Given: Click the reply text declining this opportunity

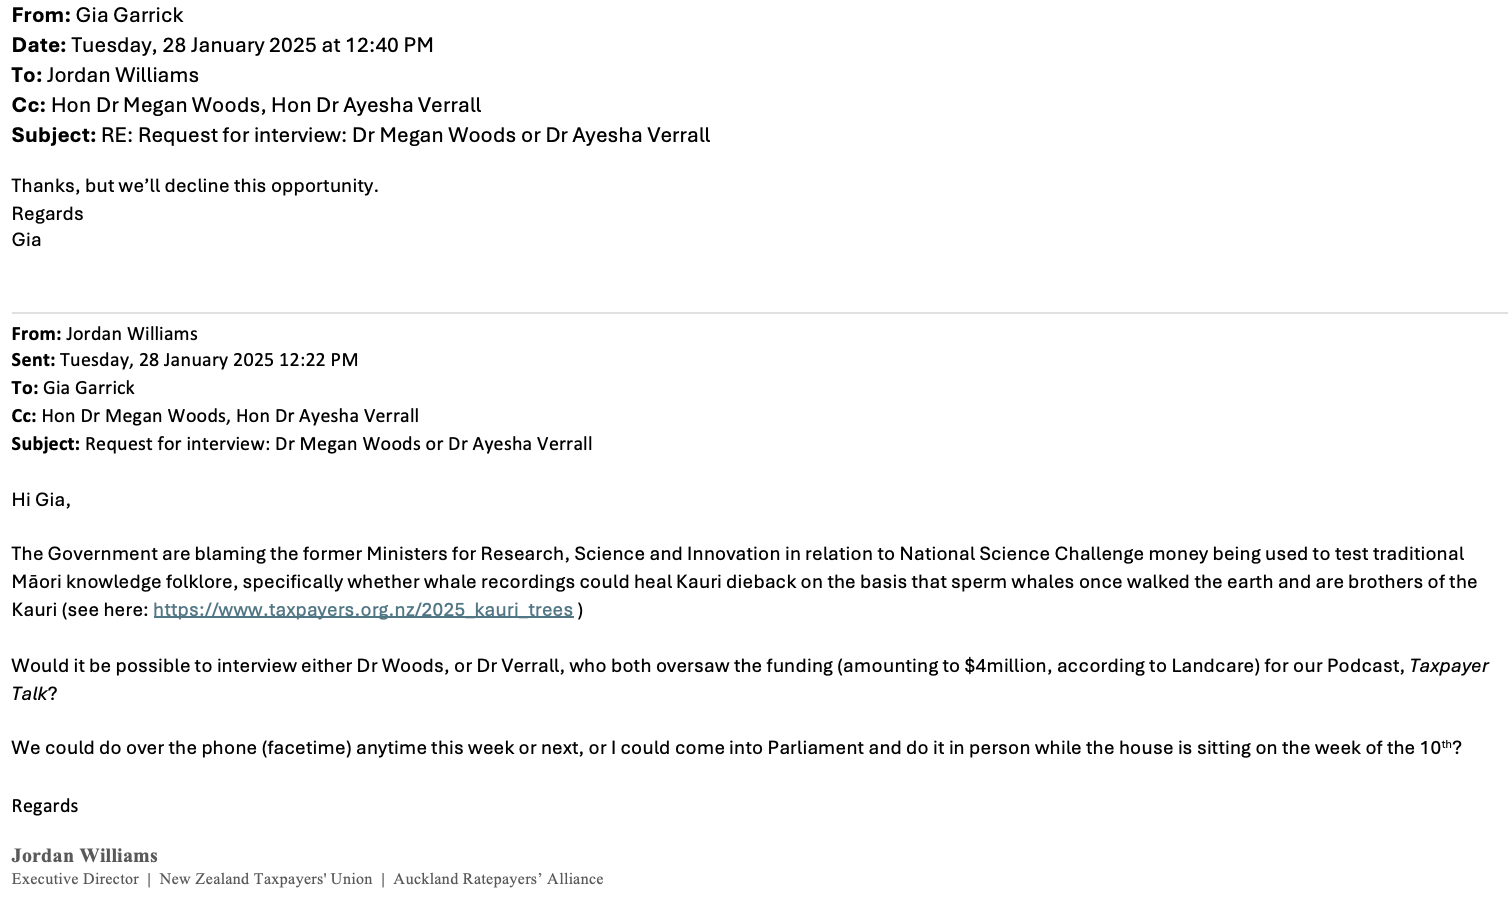Looking at the screenshot, I should pos(195,185).
